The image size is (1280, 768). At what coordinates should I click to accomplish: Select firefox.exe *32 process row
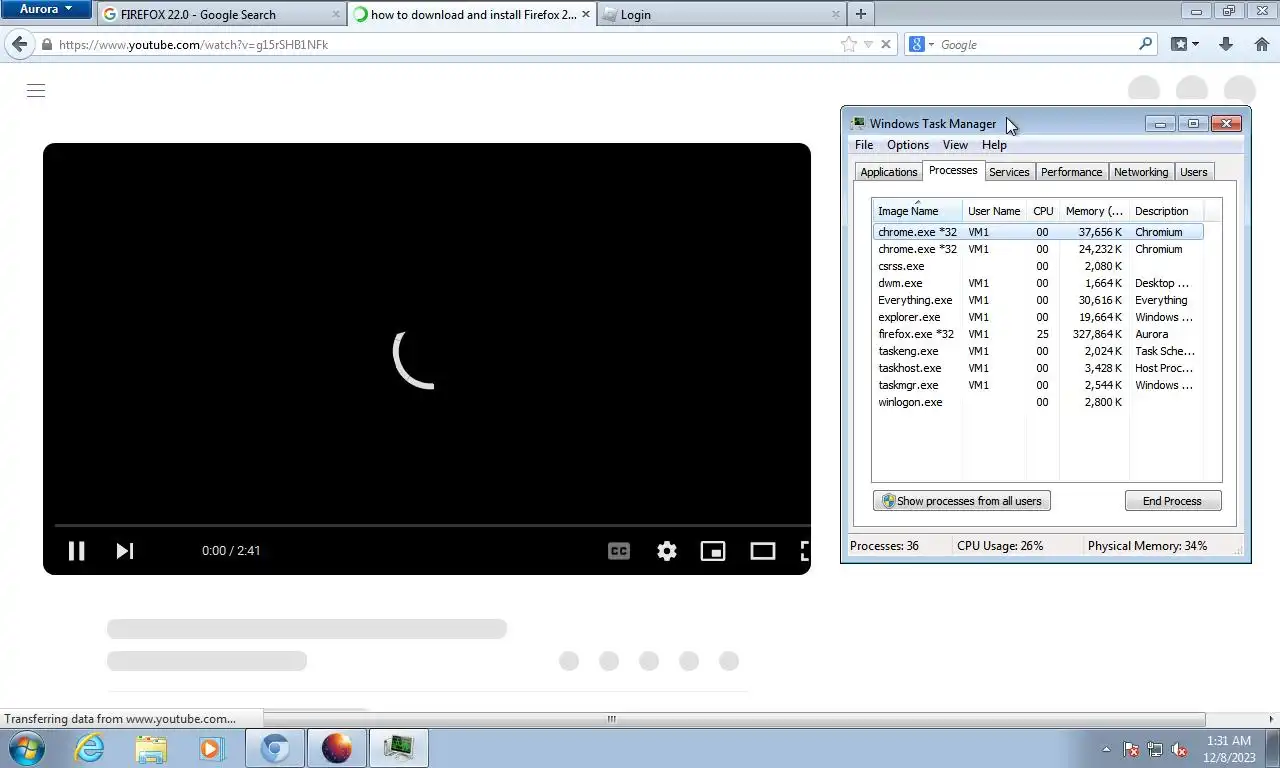tap(1038, 334)
